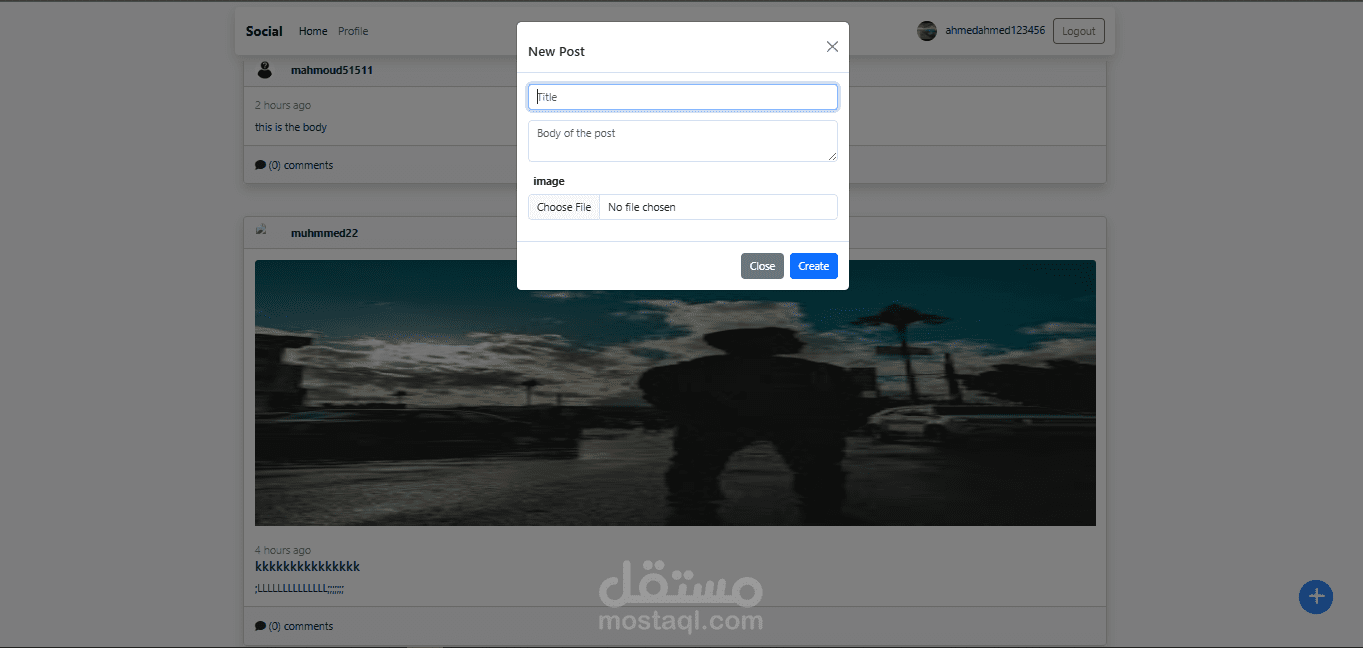Click the navbar user avatar picture
The height and width of the screenshot is (648, 1363).
click(x=927, y=31)
